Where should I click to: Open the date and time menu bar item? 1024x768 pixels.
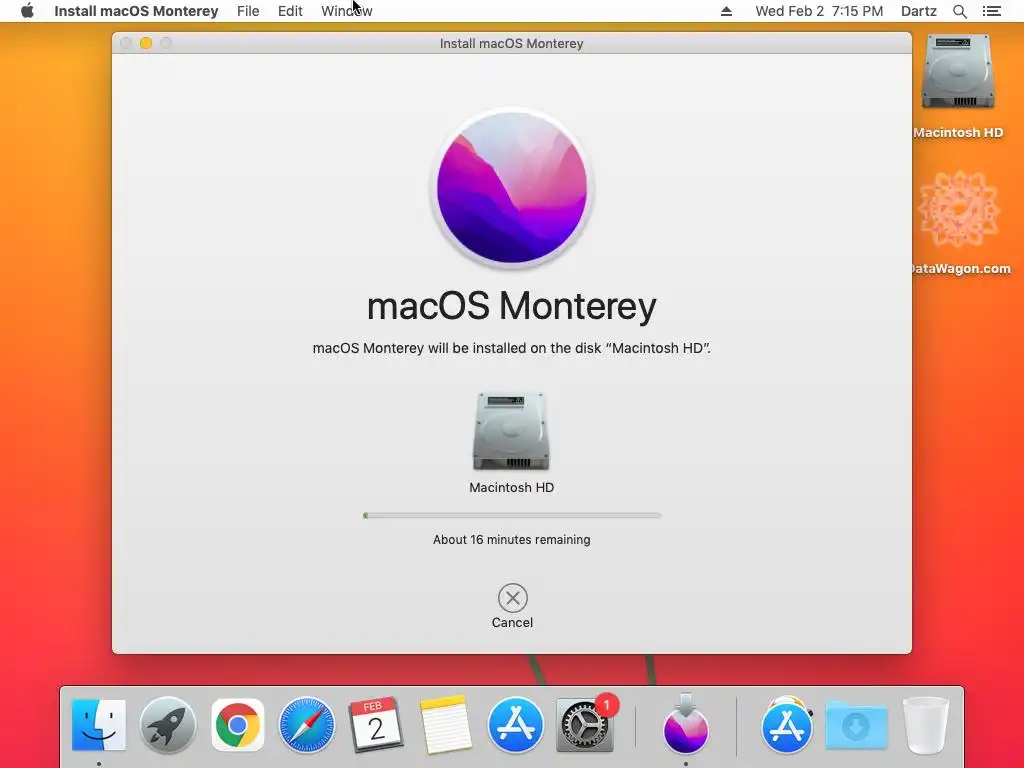819,11
